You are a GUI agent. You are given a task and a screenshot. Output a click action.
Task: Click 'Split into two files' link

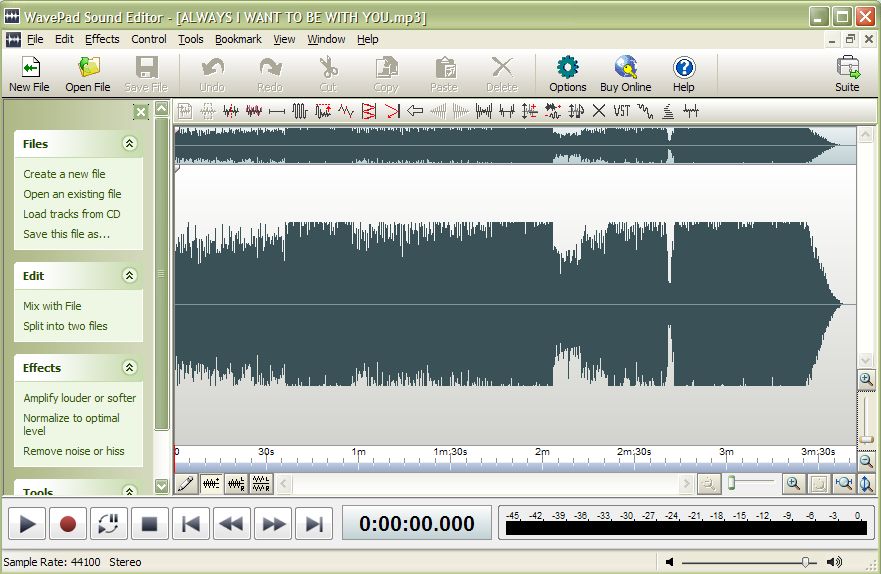tap(65, 326)
